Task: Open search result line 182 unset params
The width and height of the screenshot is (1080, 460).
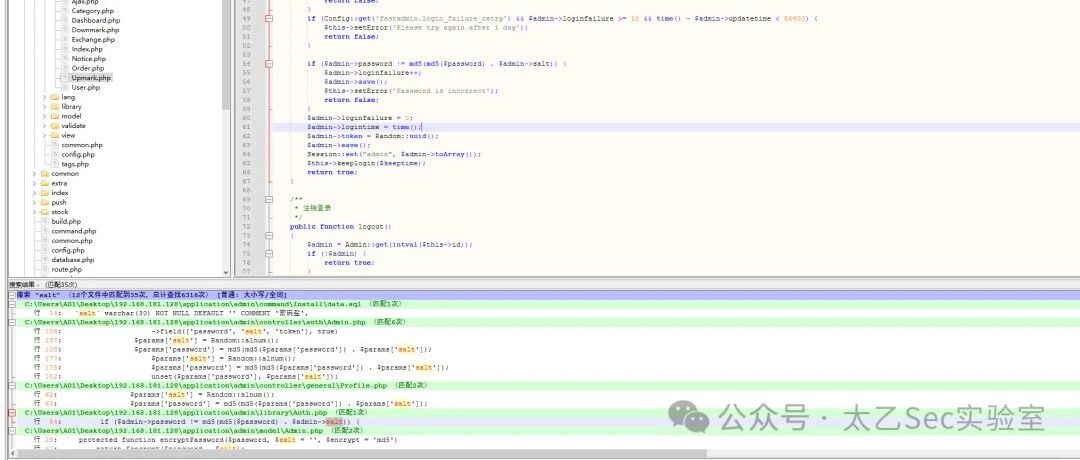Action: pyautogui.click(x=186, y=377)
